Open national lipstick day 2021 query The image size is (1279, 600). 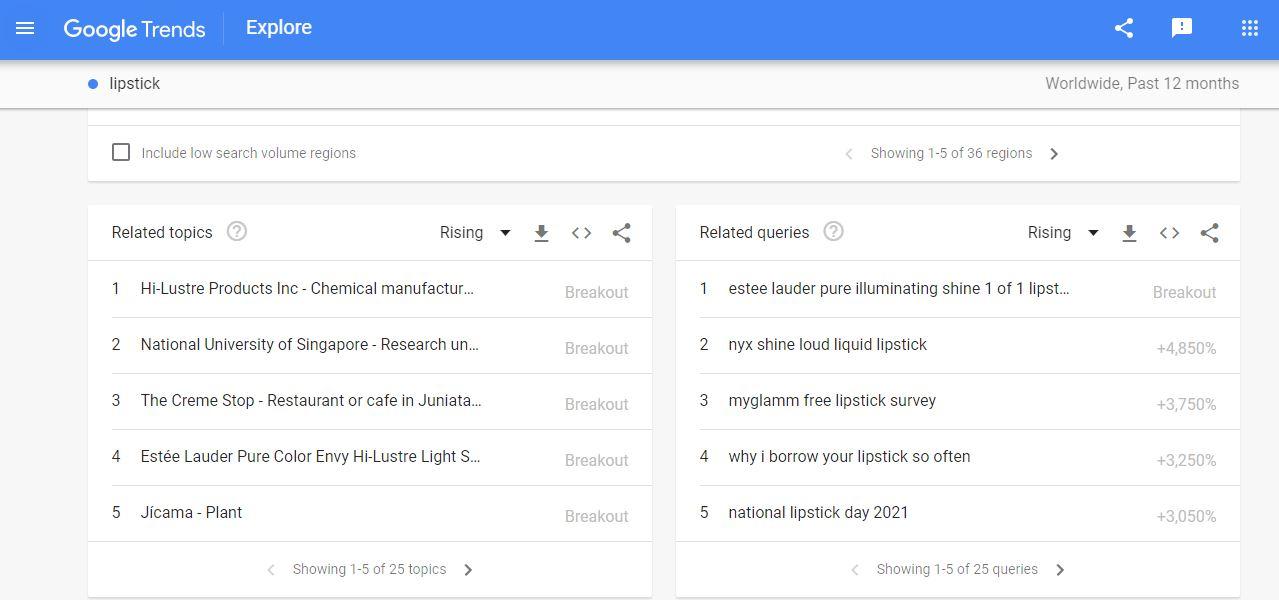tap(818, 513)
